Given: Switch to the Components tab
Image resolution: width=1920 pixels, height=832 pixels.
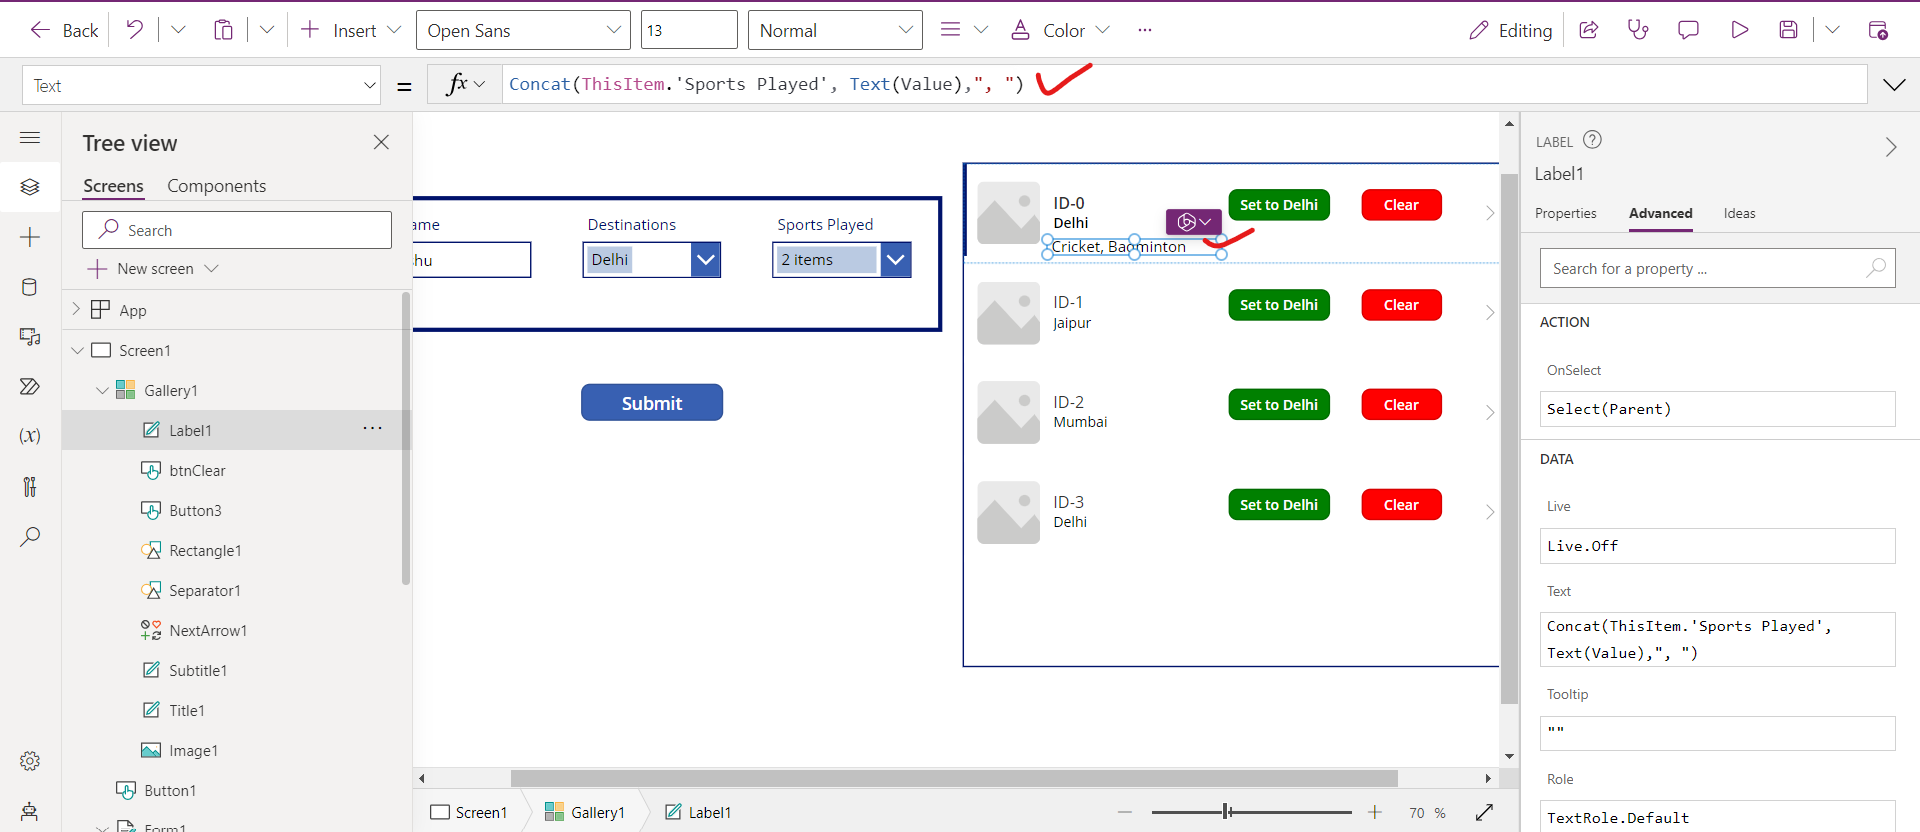Looking at the screenshot, I should 216,186.
